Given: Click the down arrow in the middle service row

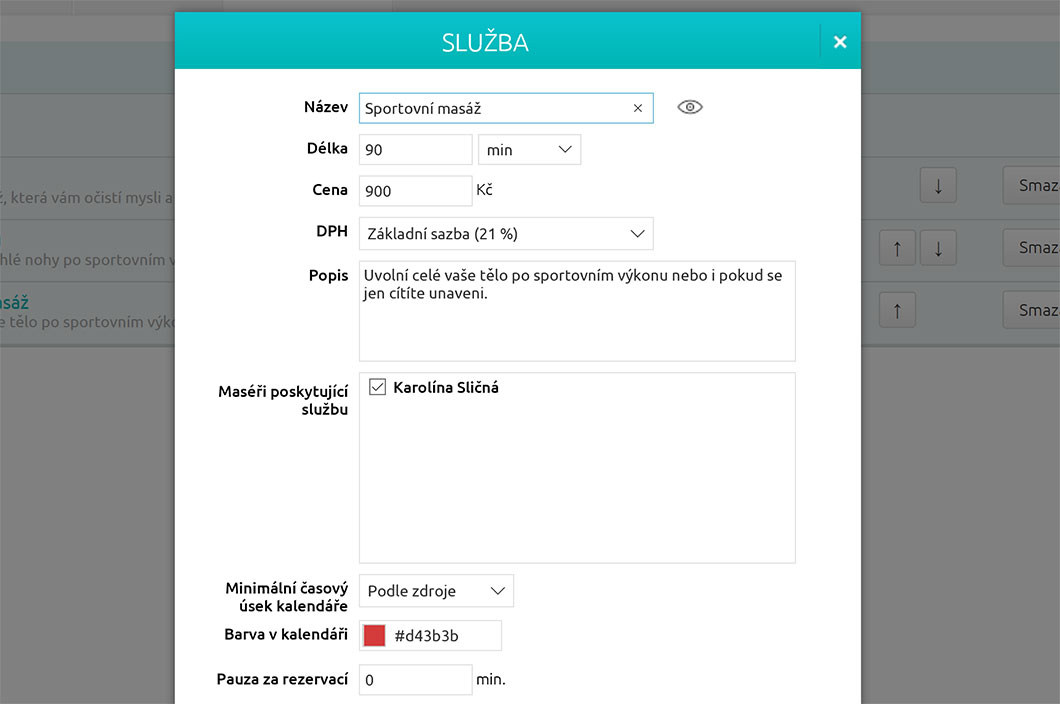Looking at the screenshot, I should tap(938, 249).
